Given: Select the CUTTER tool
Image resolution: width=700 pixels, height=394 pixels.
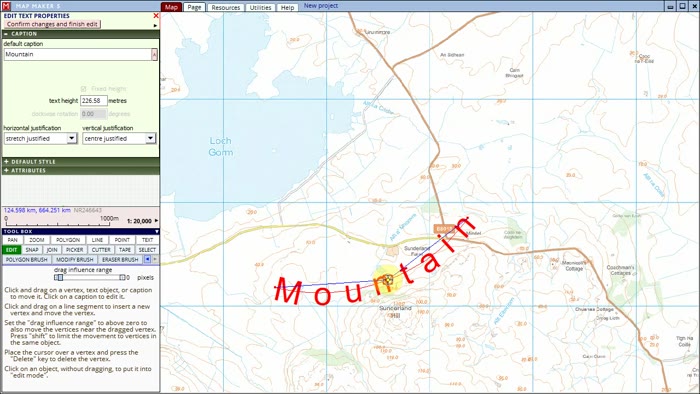Looking at the screenshot, I should tap(101, 250).
